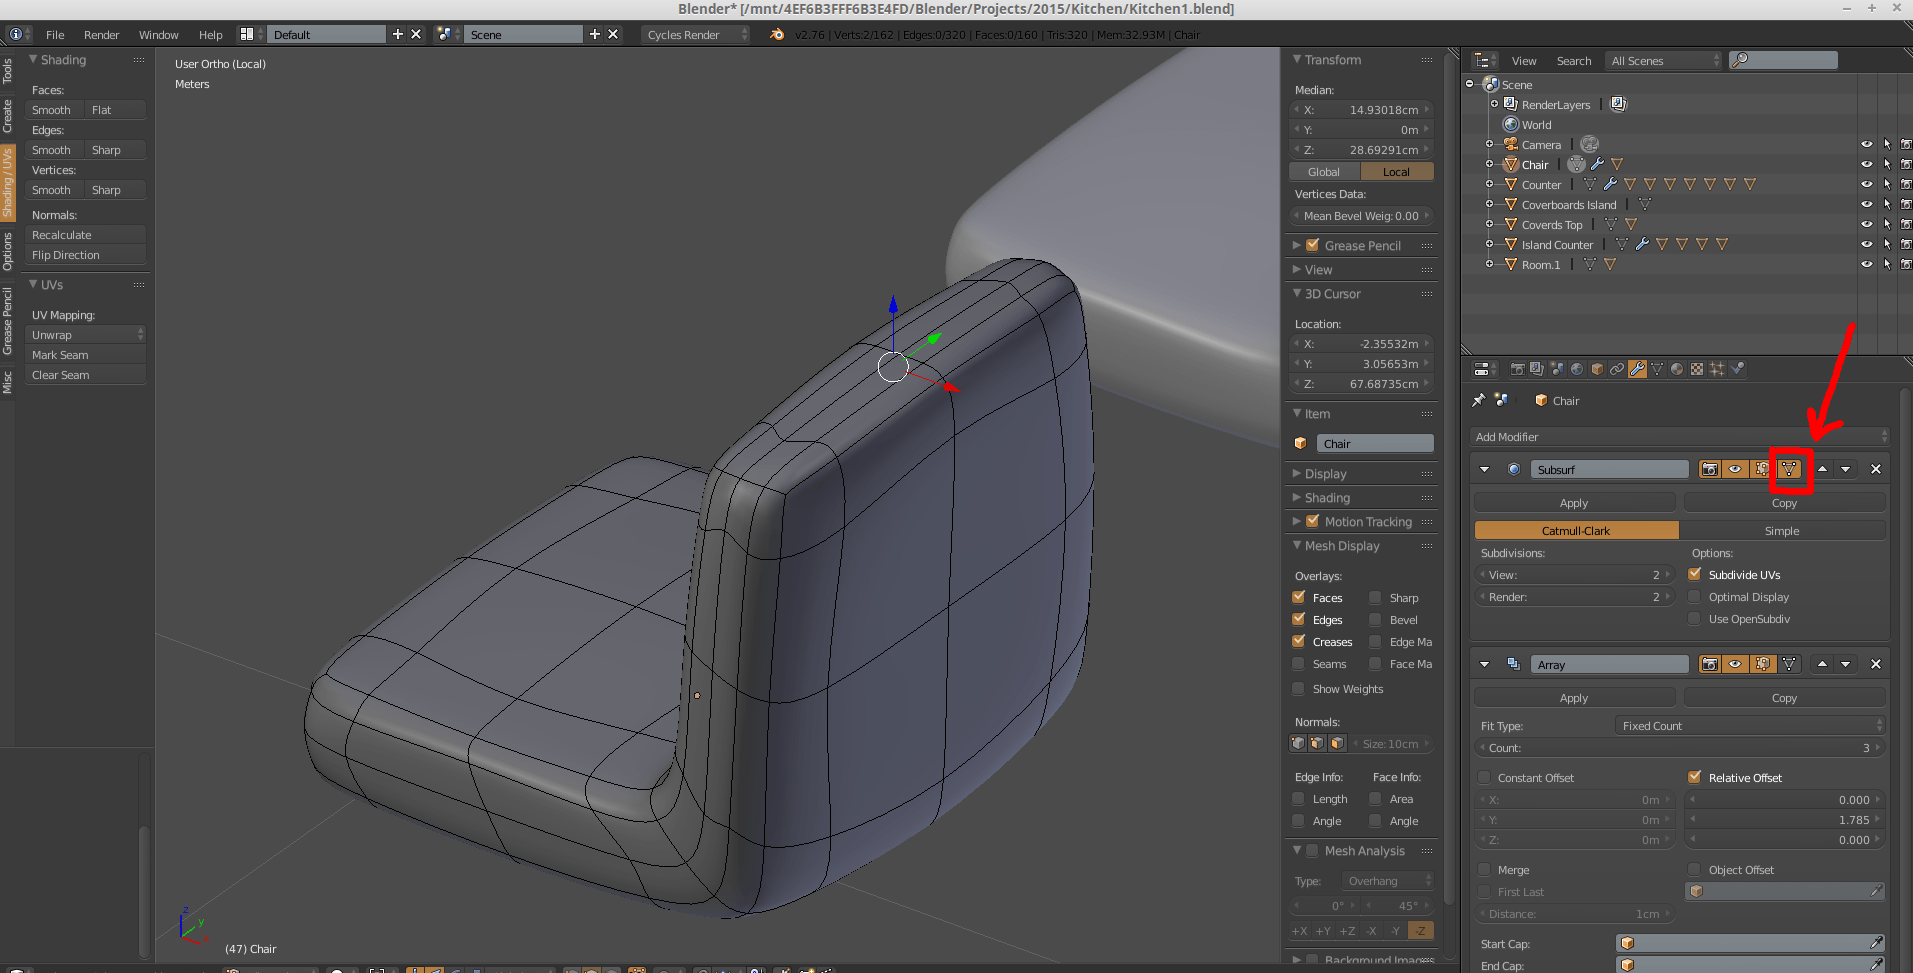Click the Chair name input field under Item
The height and width of the screenshot is (973, 1913).
tap(1375, 443)
